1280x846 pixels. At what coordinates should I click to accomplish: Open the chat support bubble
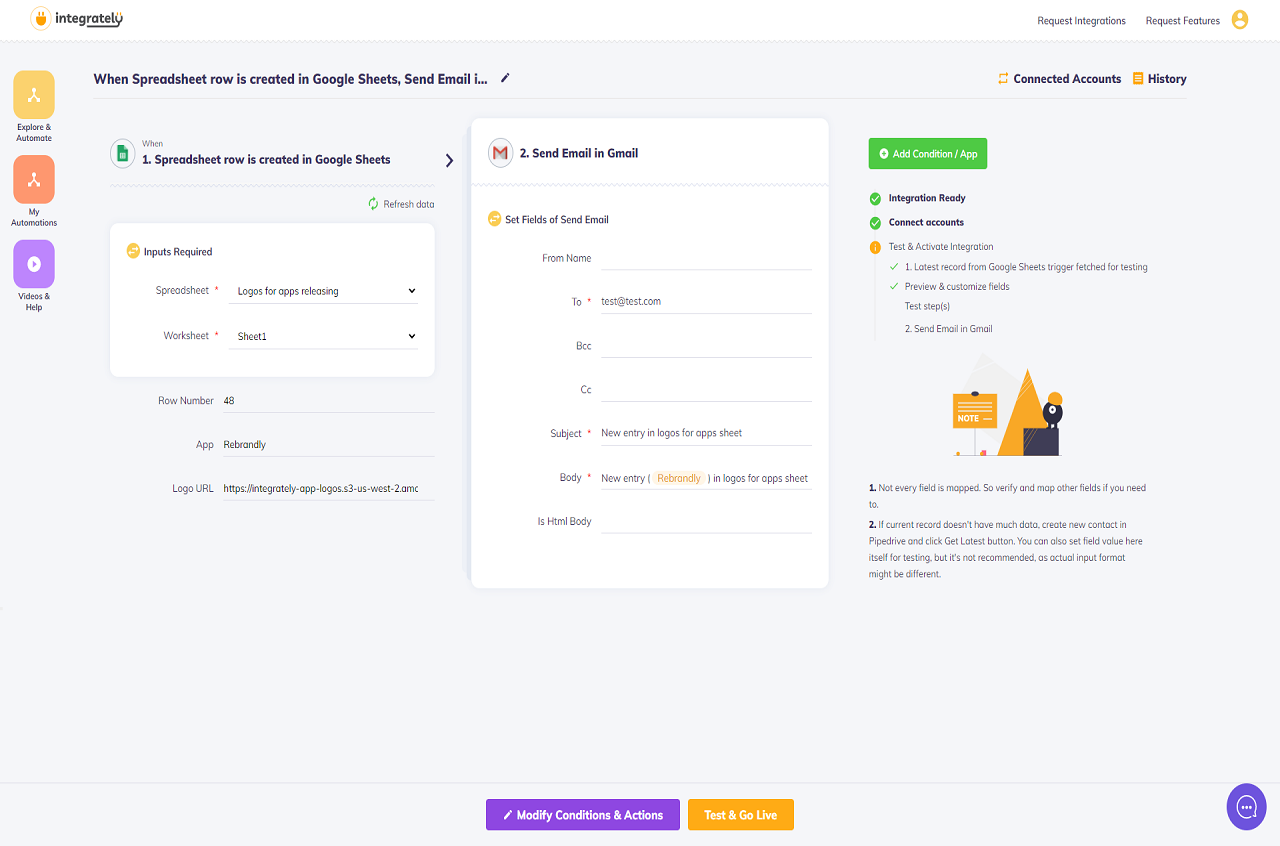(1246, 807)
